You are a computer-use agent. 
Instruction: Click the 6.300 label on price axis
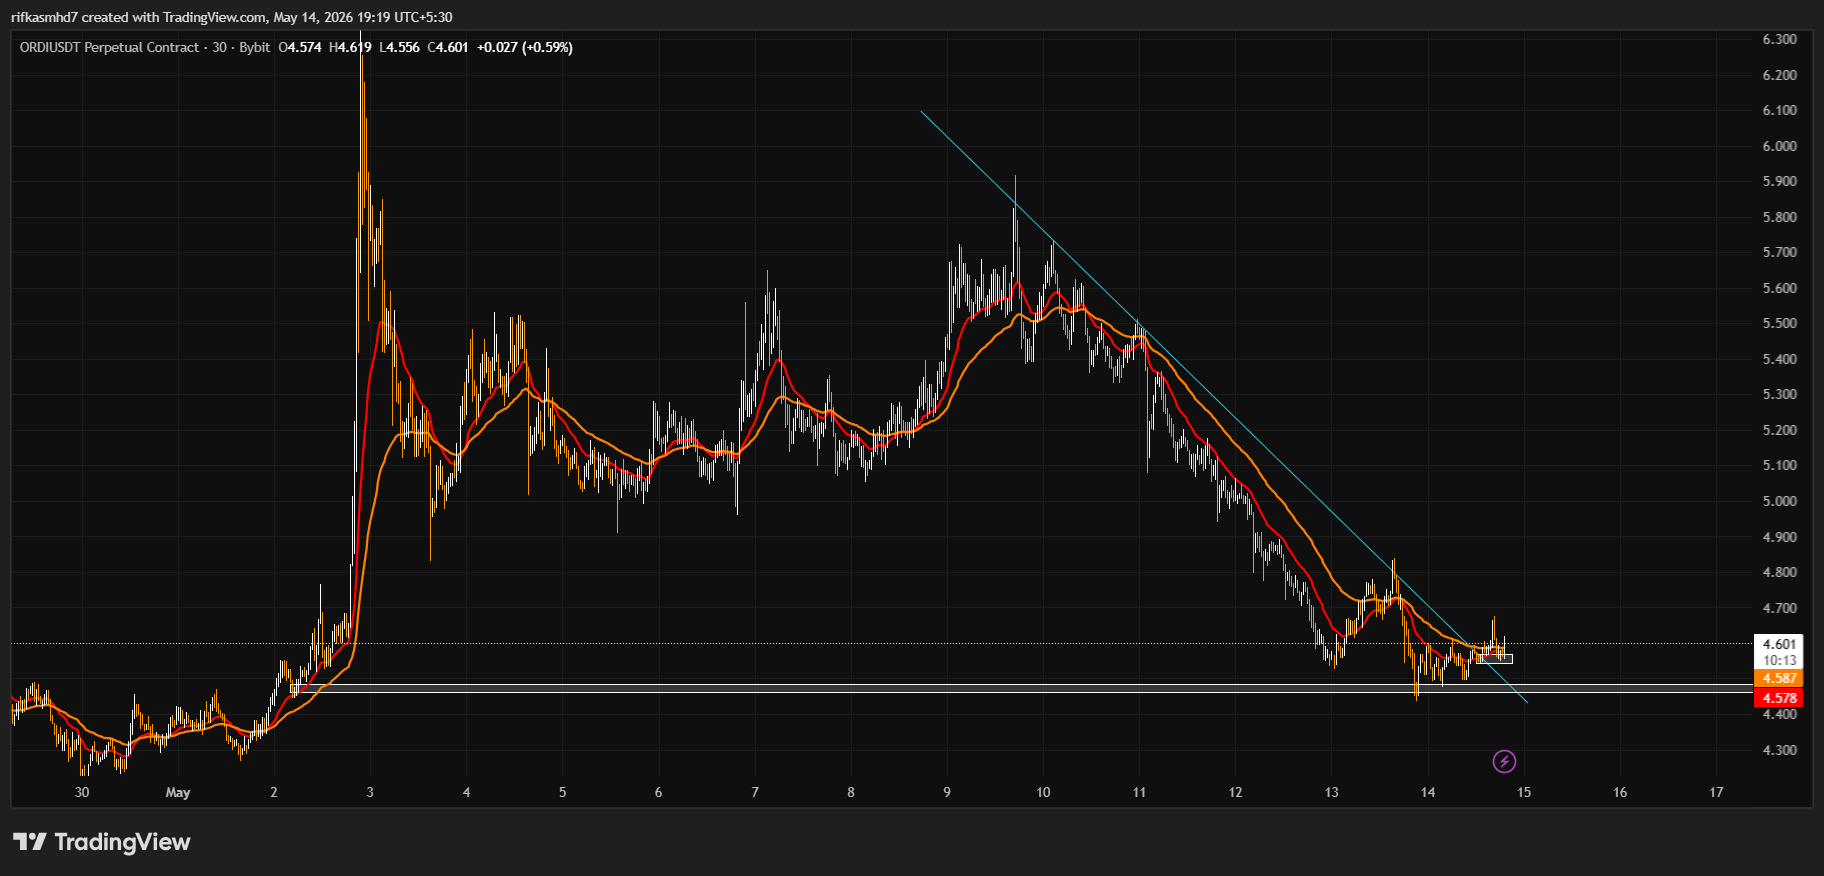click(1779, 39)
